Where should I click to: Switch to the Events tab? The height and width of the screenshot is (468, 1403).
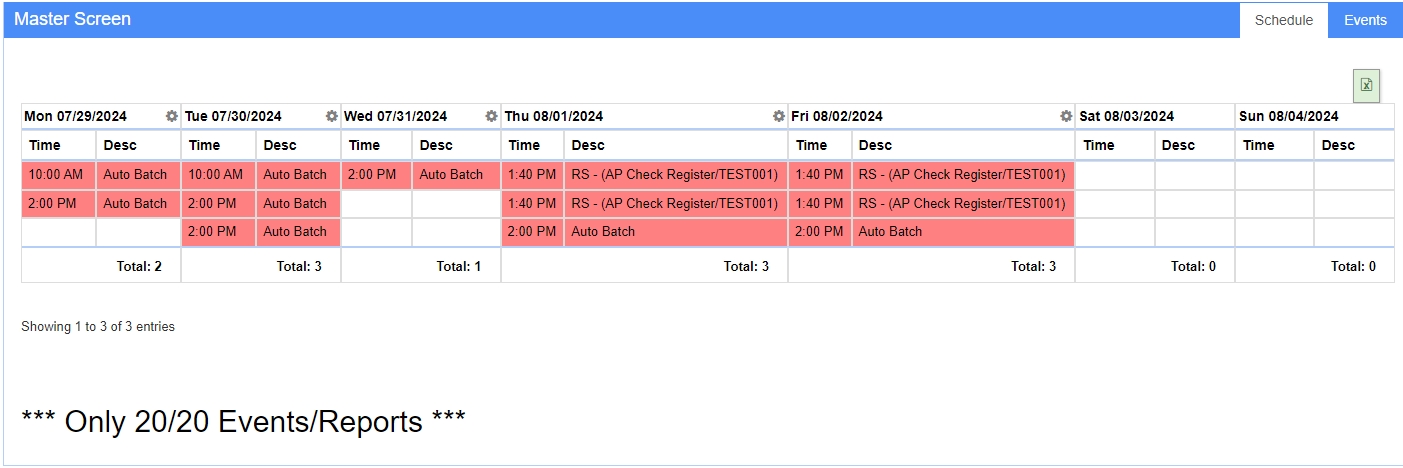tap(1365, 20)
